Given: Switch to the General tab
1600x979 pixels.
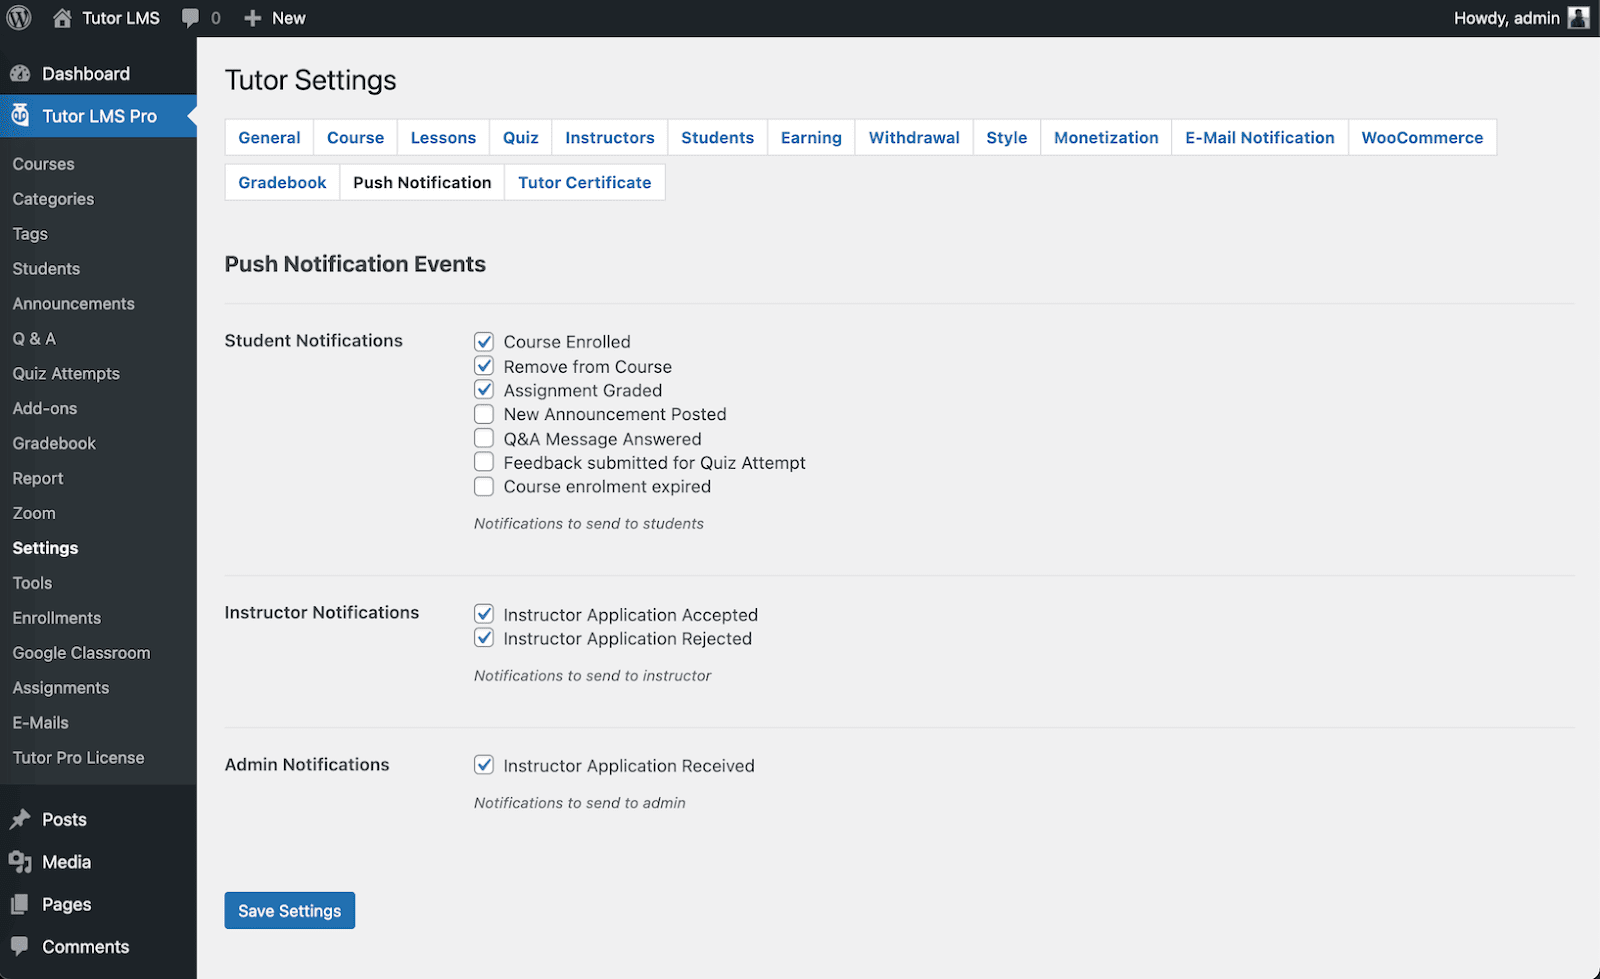Looking at the screenshot, I should 269,137.
